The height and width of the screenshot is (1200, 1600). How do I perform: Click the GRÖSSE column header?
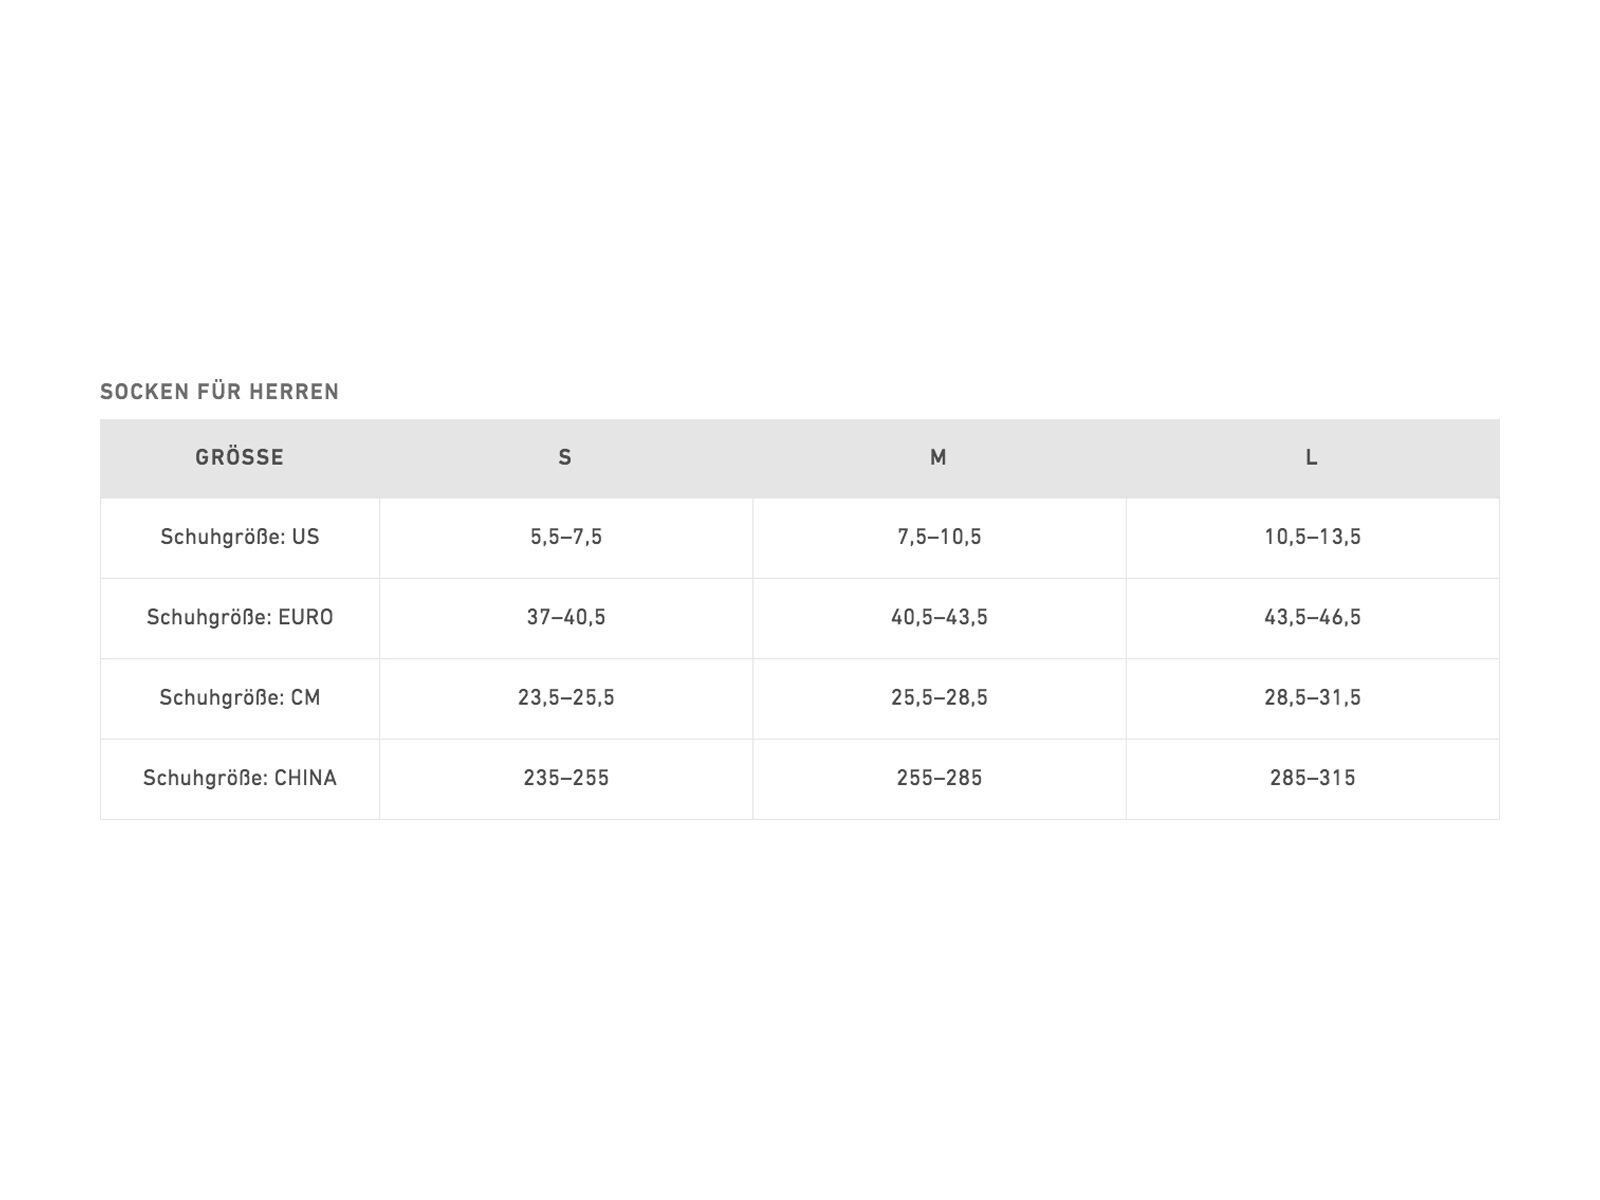point(240,458)
